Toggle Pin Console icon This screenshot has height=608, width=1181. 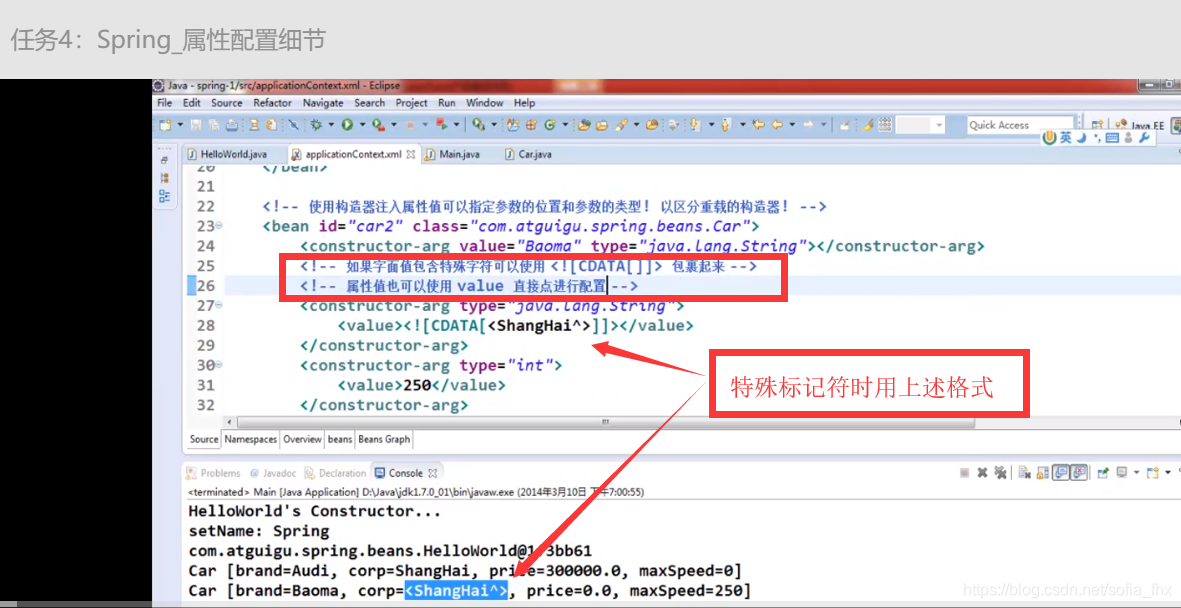1103,472
